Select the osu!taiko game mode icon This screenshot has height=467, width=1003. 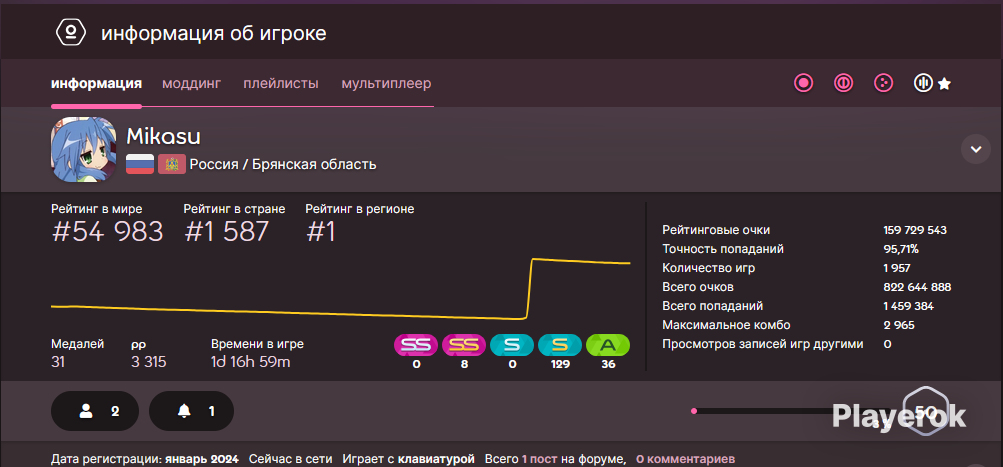point(844,83)
